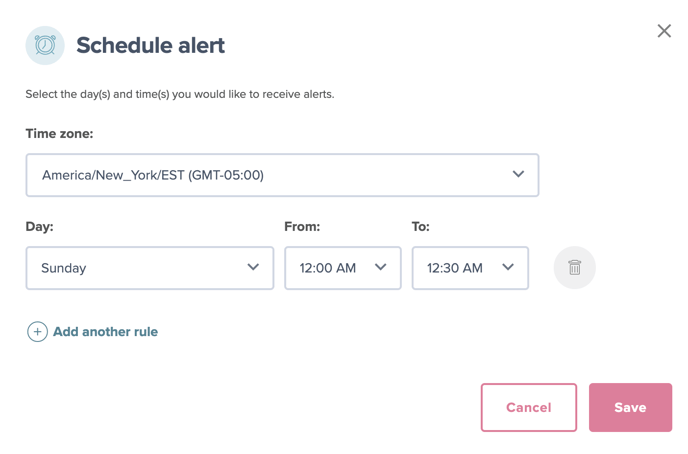Open the America/New_York/EST time zone selector
This screenshot has width=688, height=454.
[282, 175]
